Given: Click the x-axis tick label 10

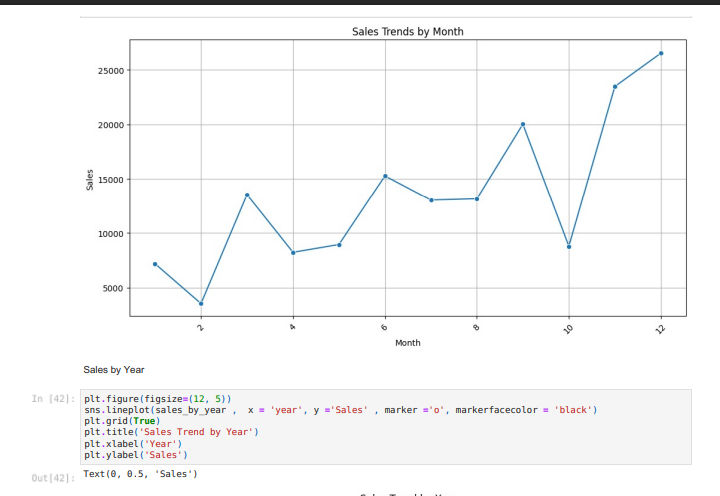Looking at the screenshot, I should (568, 329).
